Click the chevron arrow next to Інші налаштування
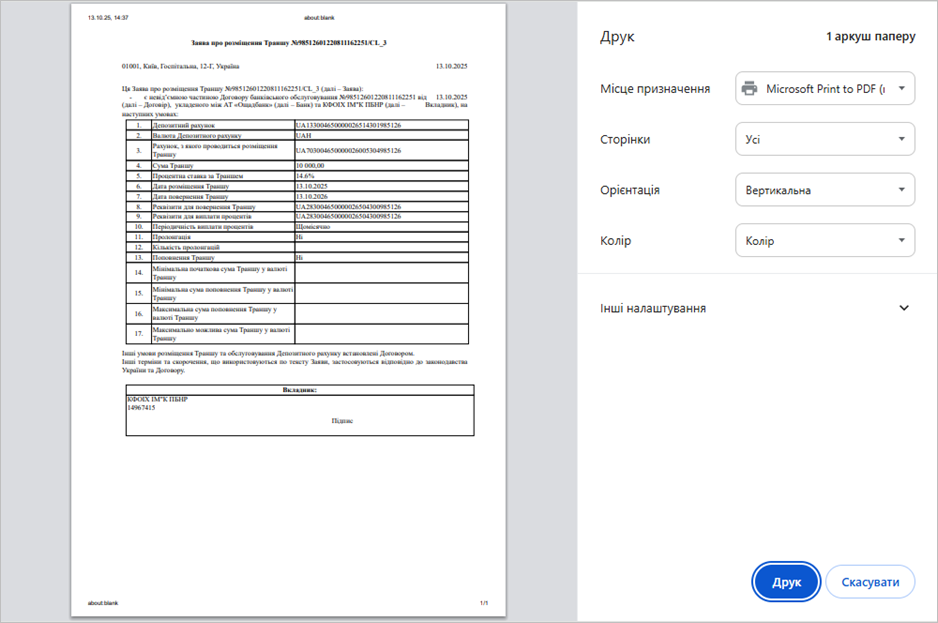 (x=904, y=309)
